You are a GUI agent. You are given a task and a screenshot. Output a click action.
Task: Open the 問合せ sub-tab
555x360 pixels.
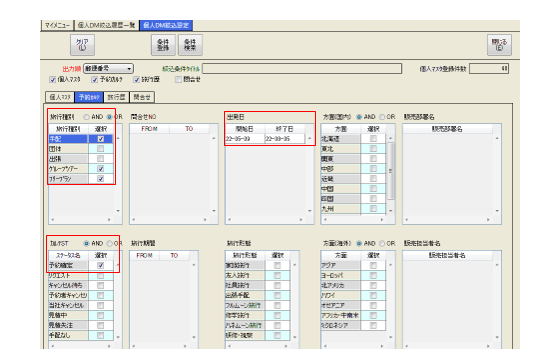coord(142,97)
